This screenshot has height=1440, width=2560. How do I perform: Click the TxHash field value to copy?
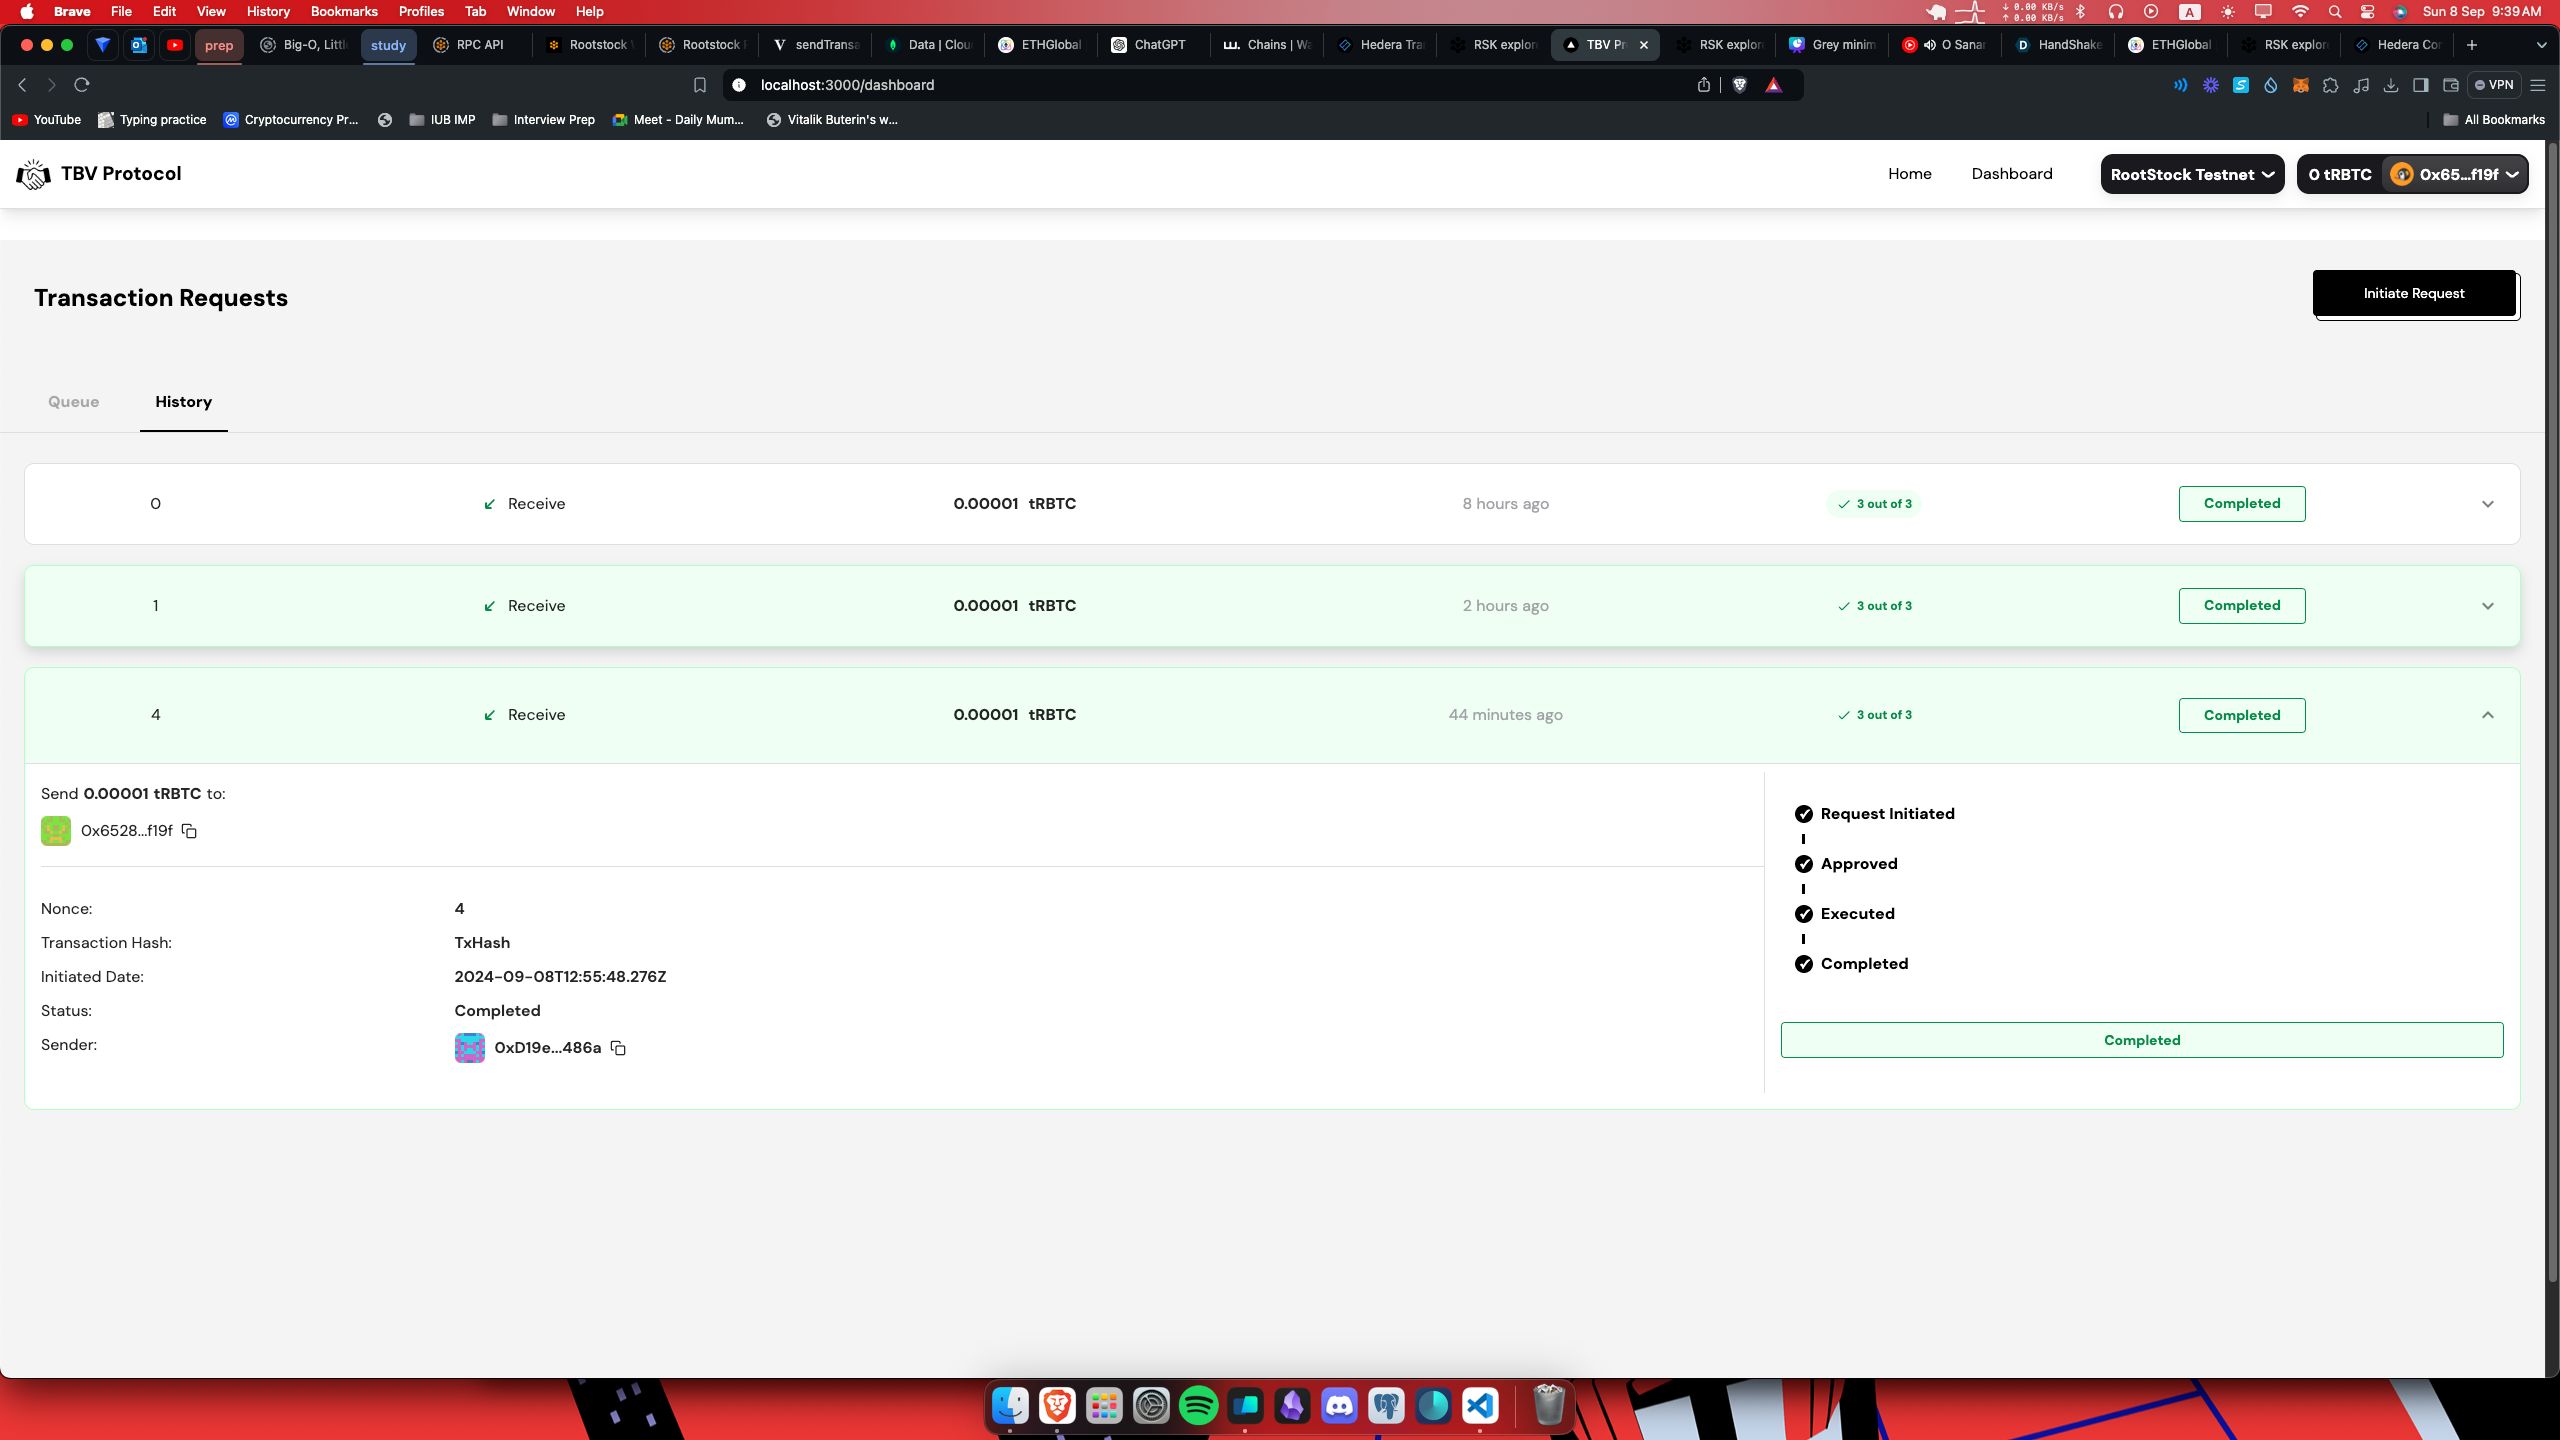pos(484,941)
